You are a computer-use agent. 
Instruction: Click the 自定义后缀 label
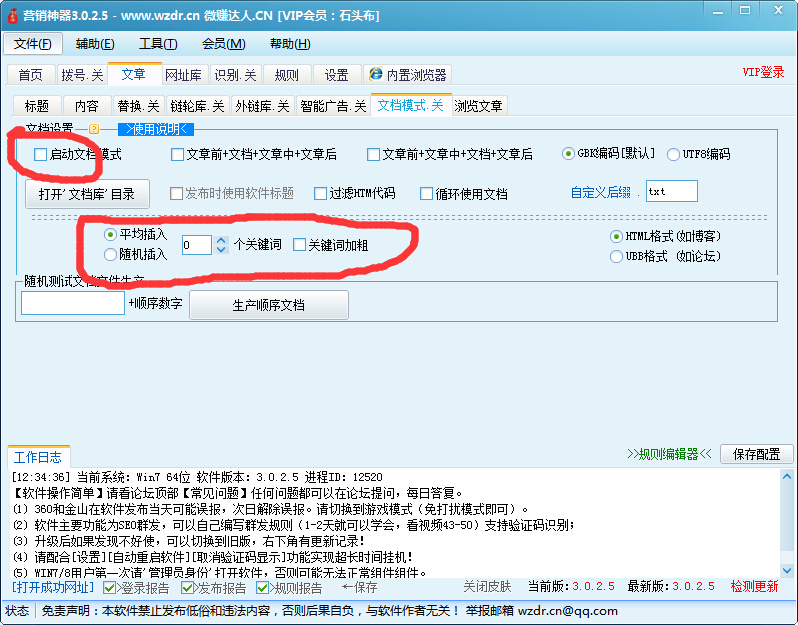pyautogui.click(x=600, y=192)
